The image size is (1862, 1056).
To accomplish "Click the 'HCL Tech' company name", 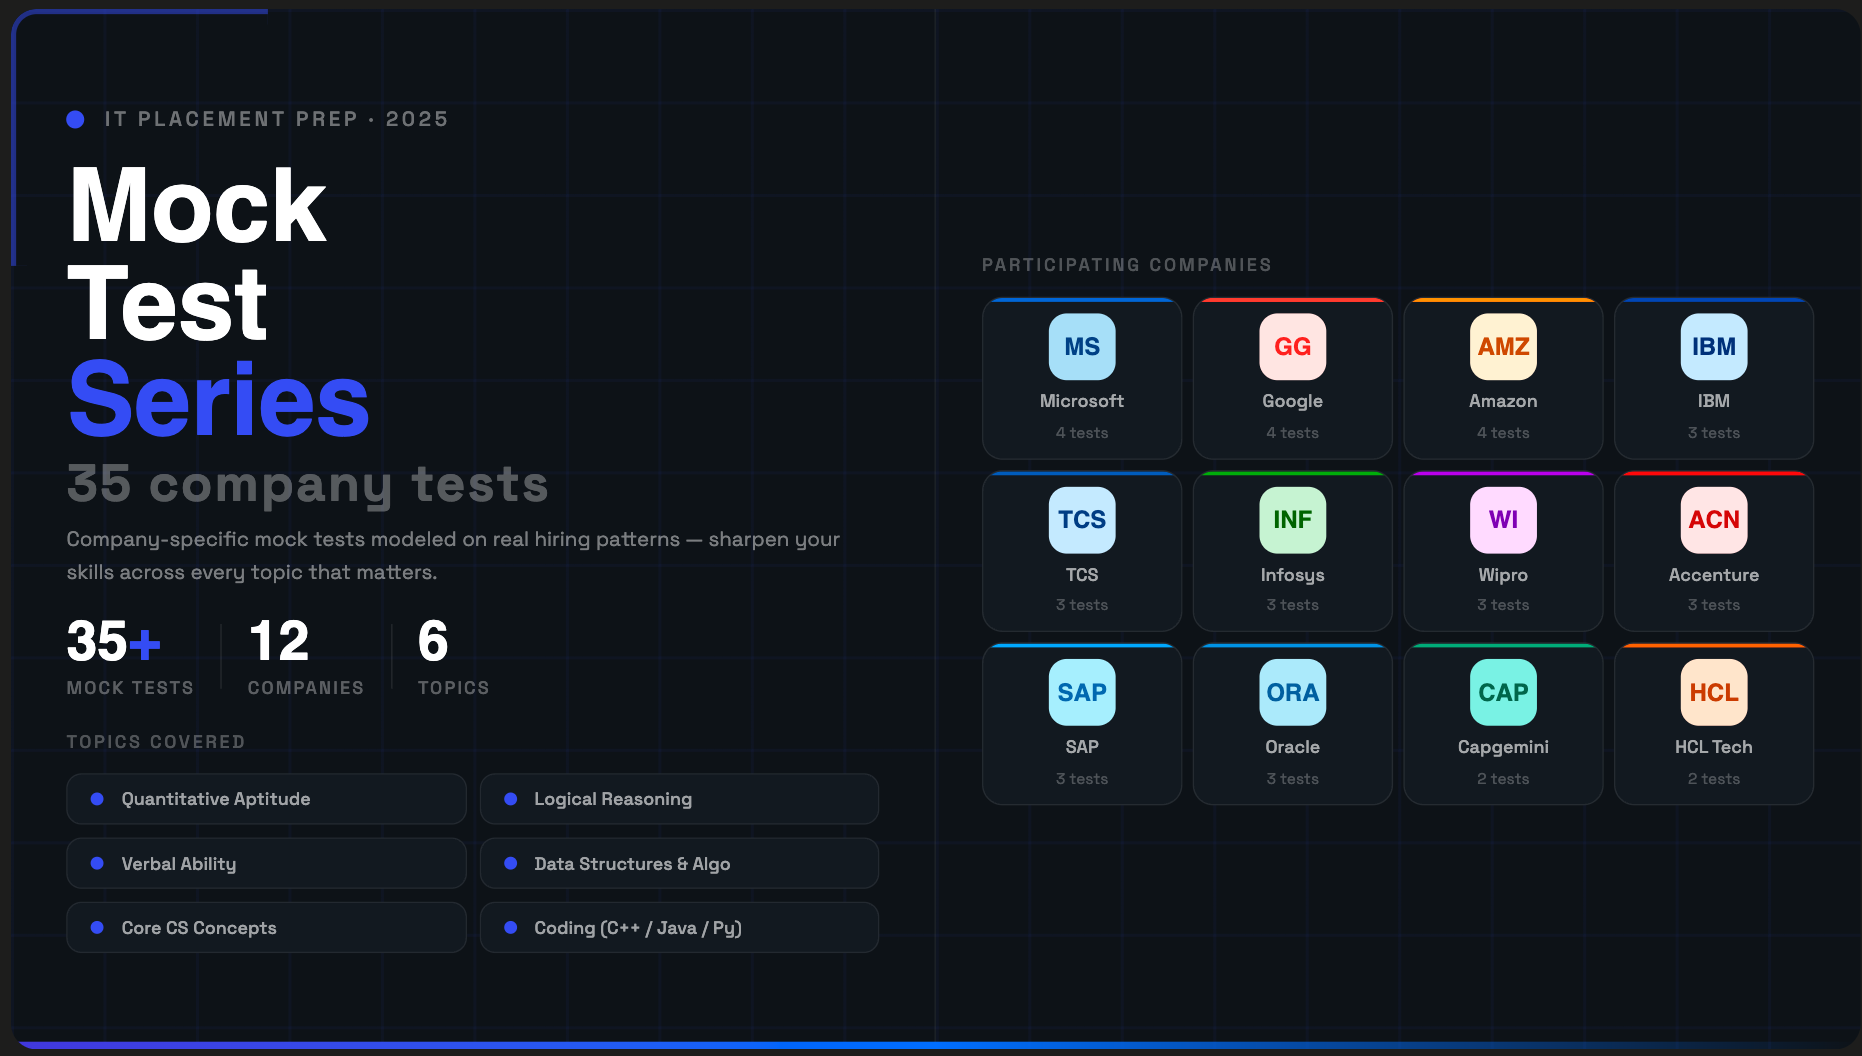I will pyautogui.click(x=1714, y=747).
